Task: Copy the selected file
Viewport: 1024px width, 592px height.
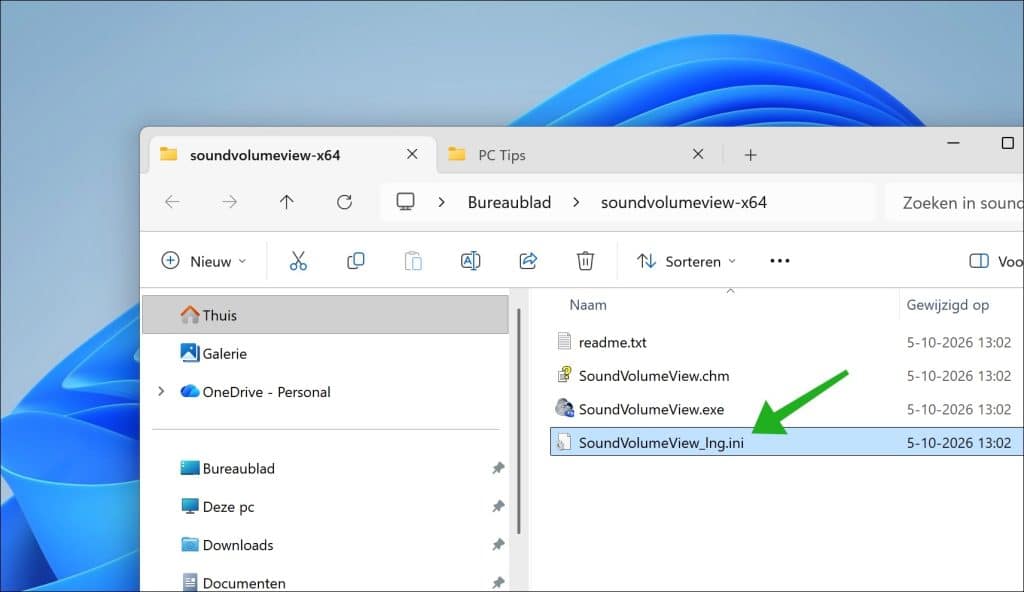Action: click(x=356, y=261)
